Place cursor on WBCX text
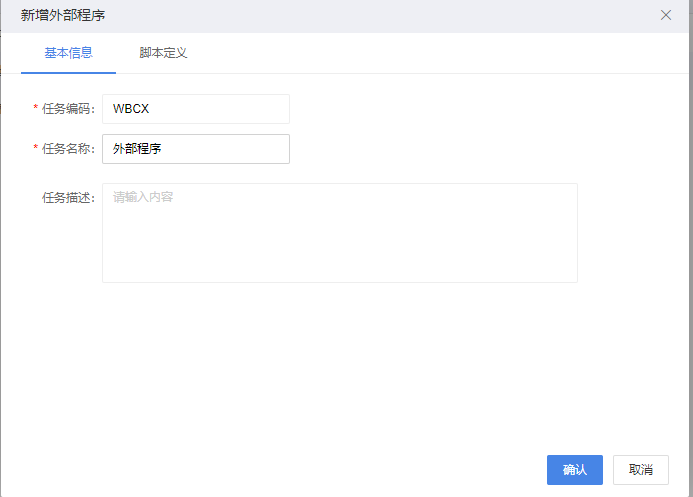The width and height of the screenshot is (693, 497). (x=131, y=109)
